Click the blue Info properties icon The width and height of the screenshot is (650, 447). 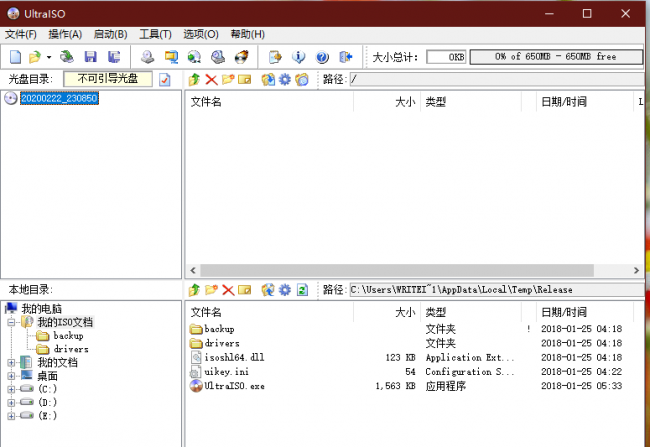[298, 57]
